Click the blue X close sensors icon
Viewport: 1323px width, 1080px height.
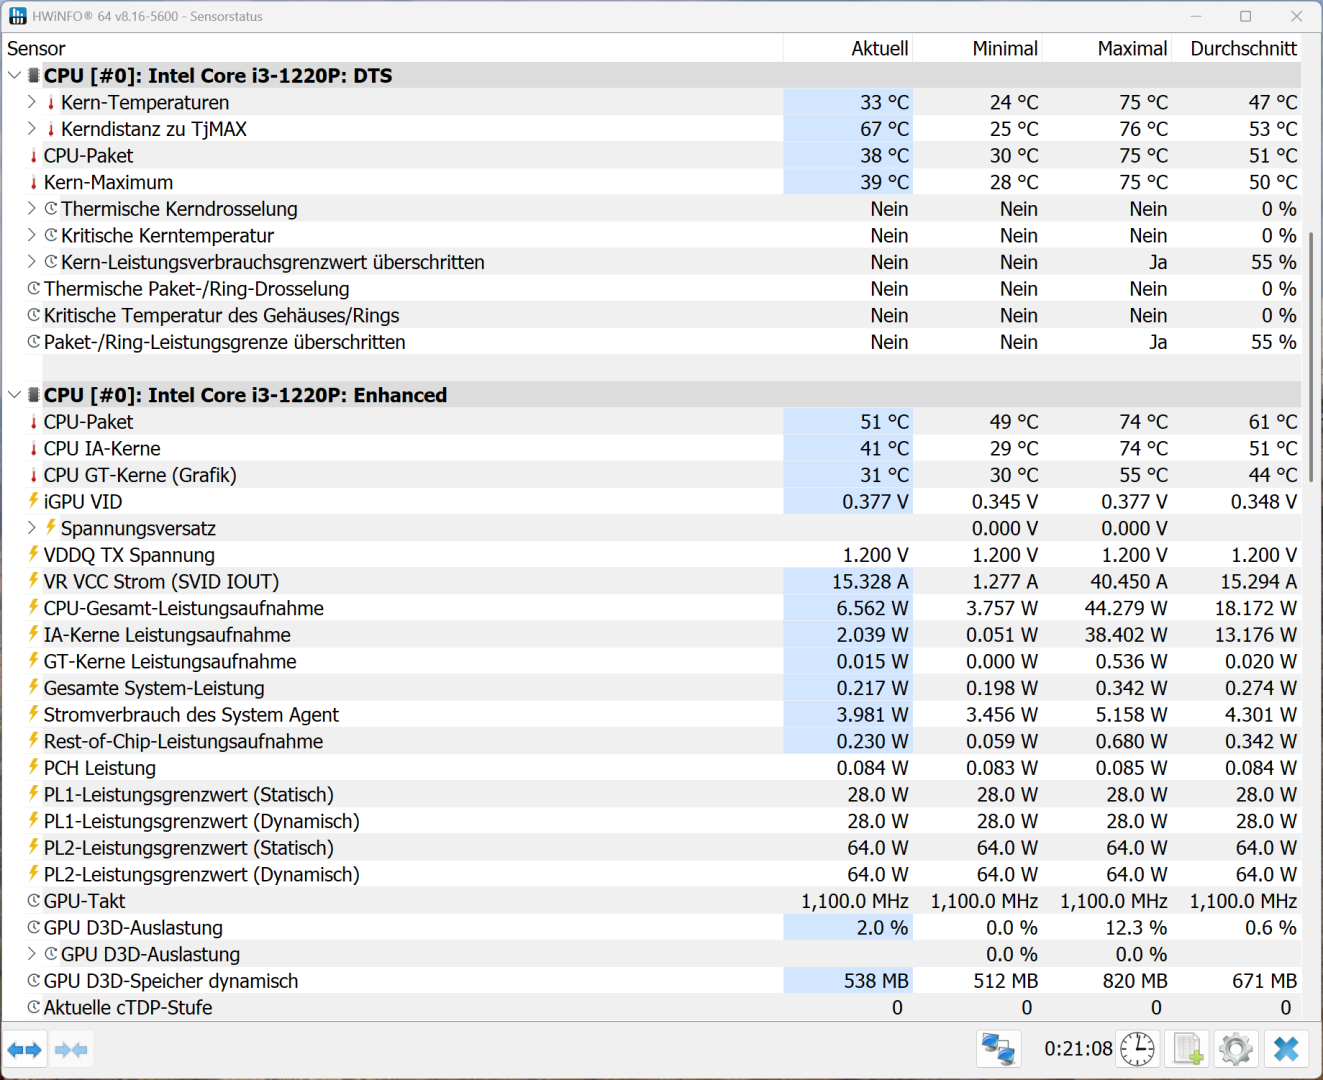click(x=1286, y=1049)
